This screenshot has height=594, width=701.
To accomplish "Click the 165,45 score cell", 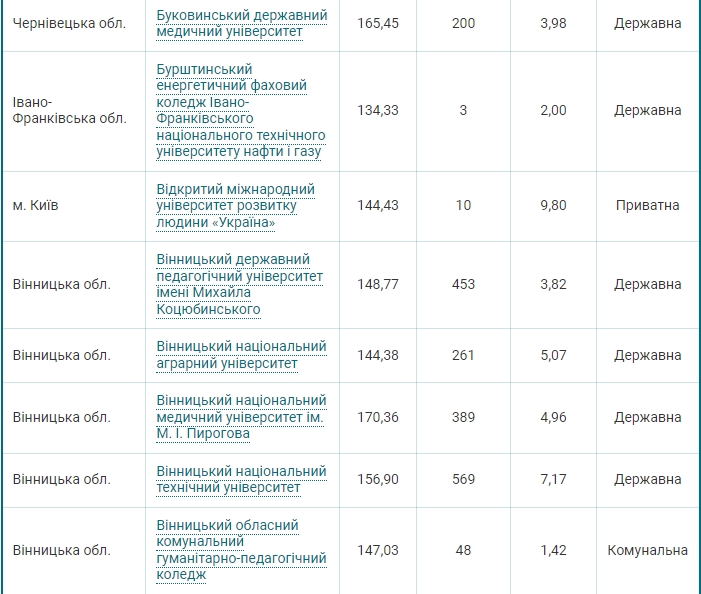I will [x=378, y=23].
